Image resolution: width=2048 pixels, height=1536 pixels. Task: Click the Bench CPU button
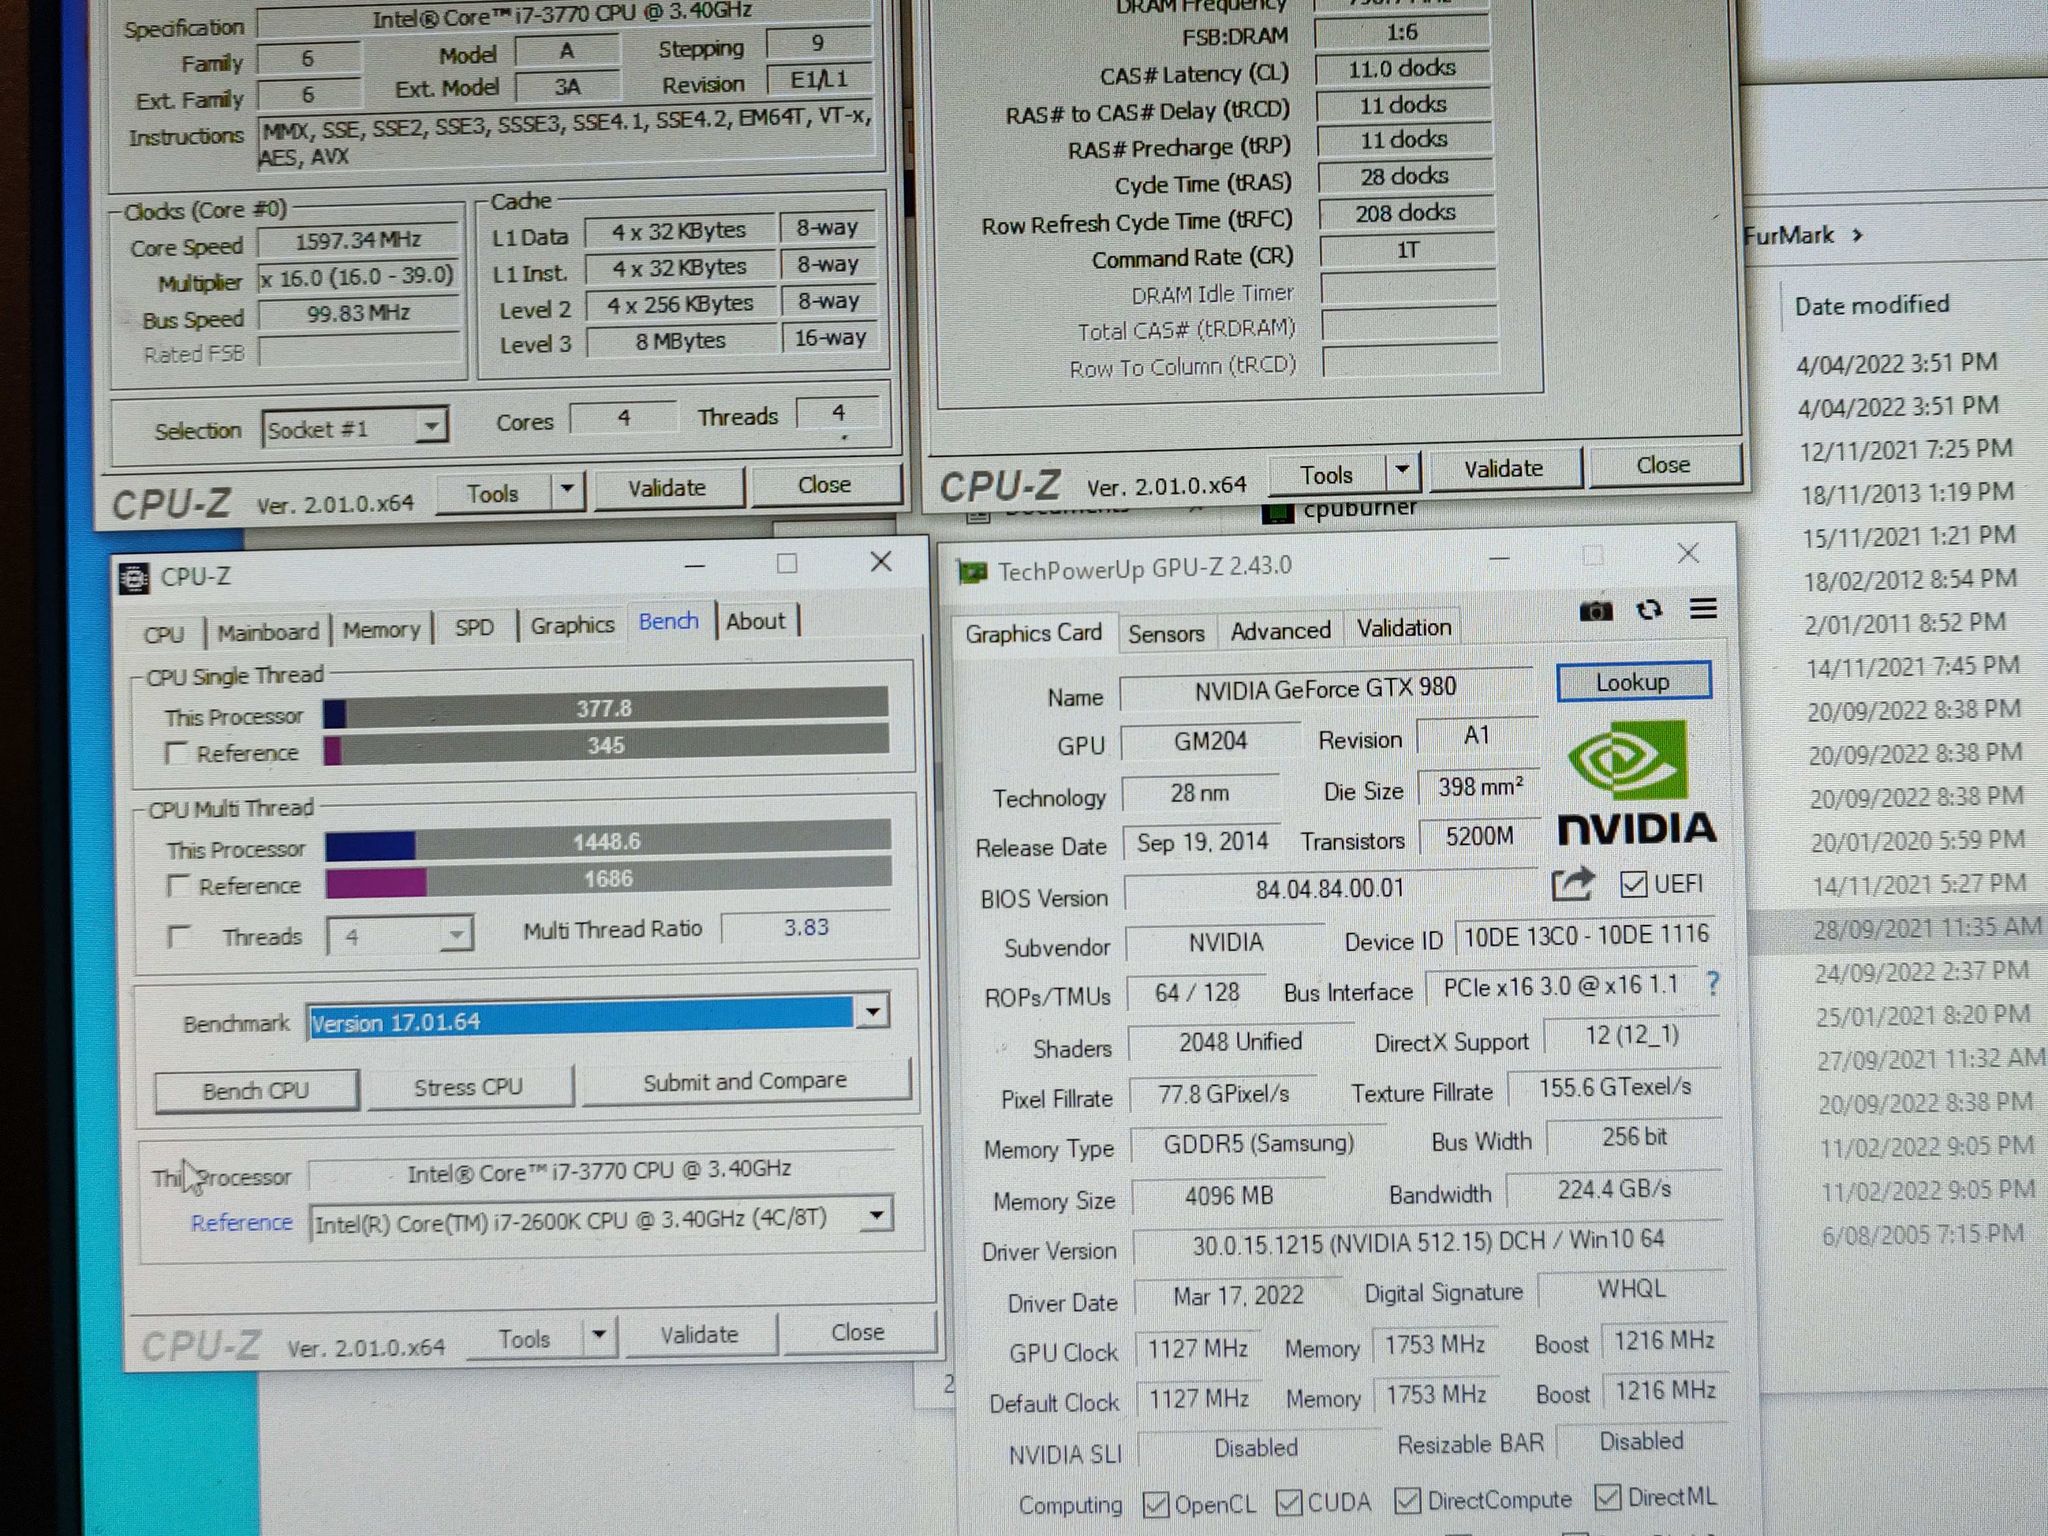[x=256, y=1091]
